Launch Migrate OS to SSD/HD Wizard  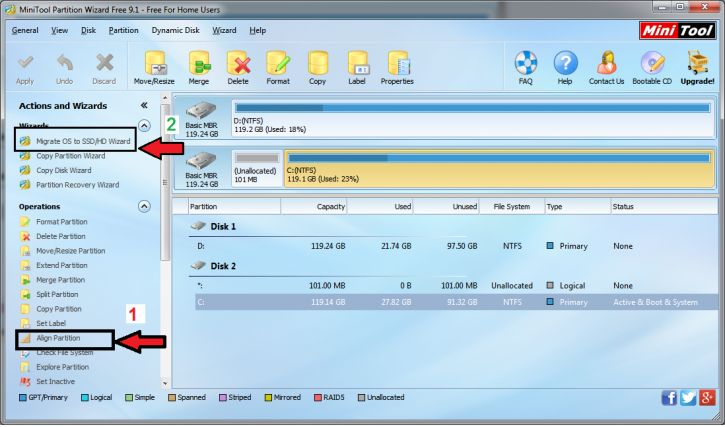(75, 141)
